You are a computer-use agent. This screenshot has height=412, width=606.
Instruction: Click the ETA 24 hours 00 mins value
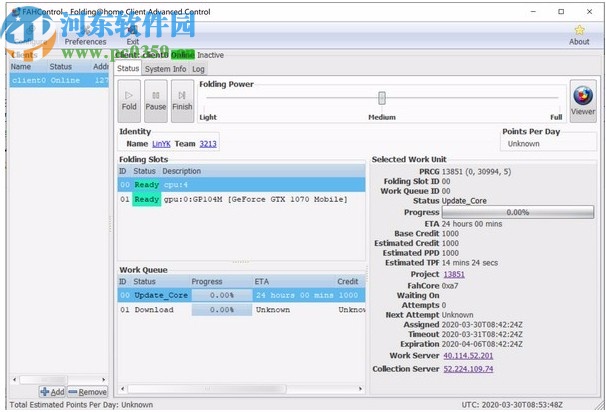[472, 224]
